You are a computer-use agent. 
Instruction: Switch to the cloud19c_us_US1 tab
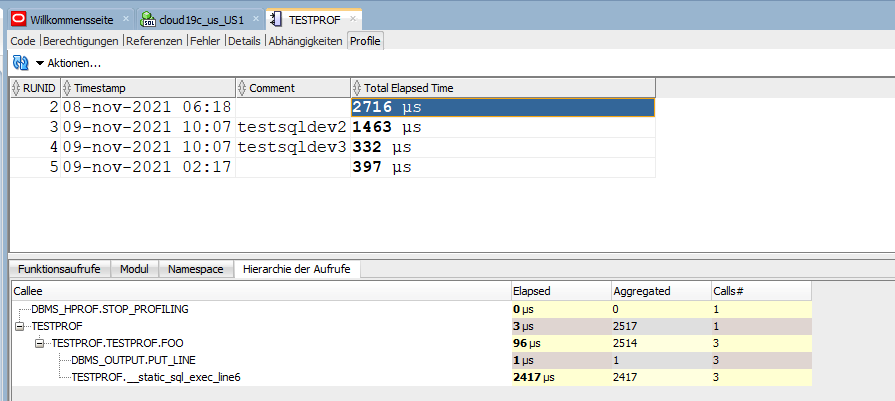[201, 21]
